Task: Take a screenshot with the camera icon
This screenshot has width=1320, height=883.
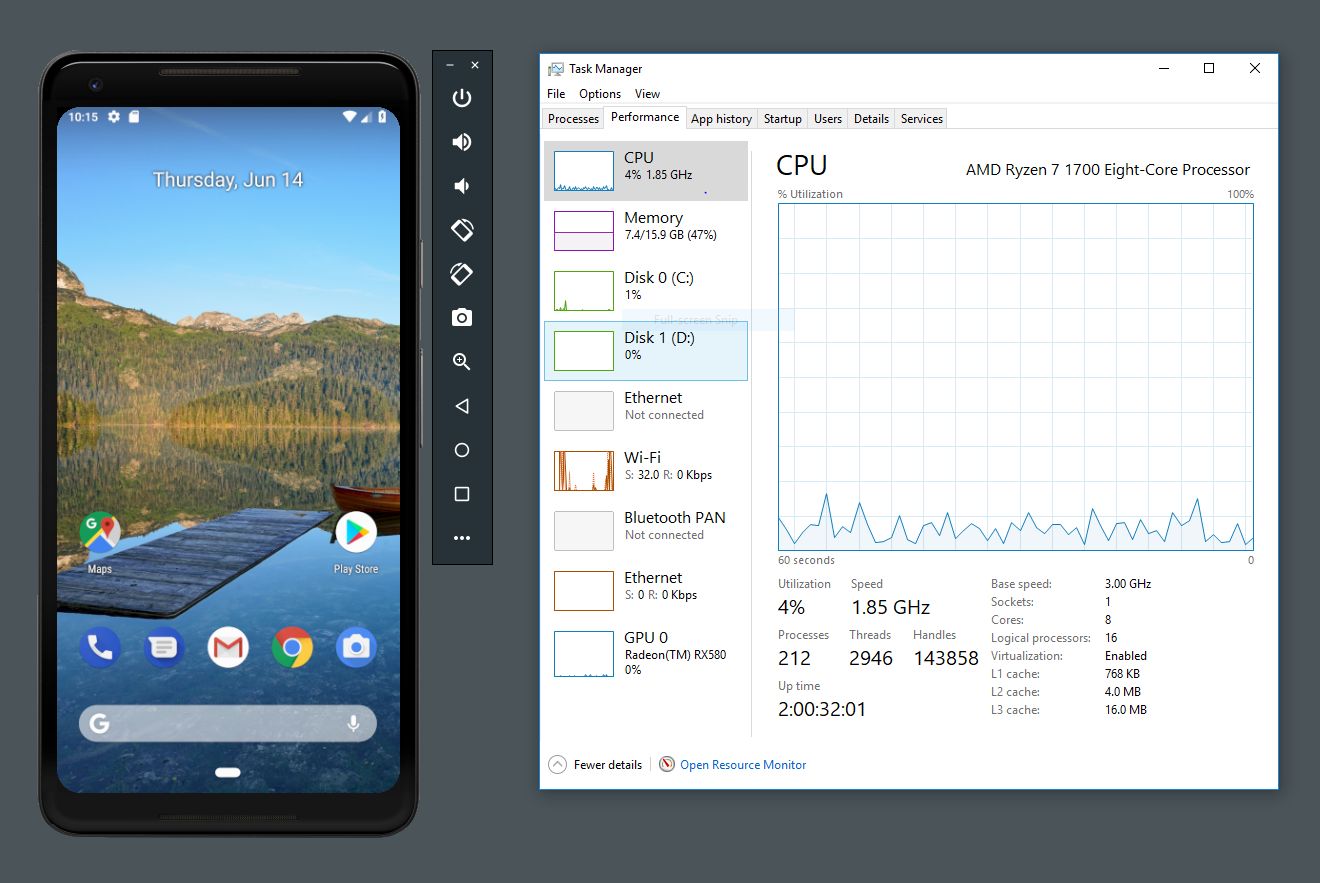Action: click(461, 317)
